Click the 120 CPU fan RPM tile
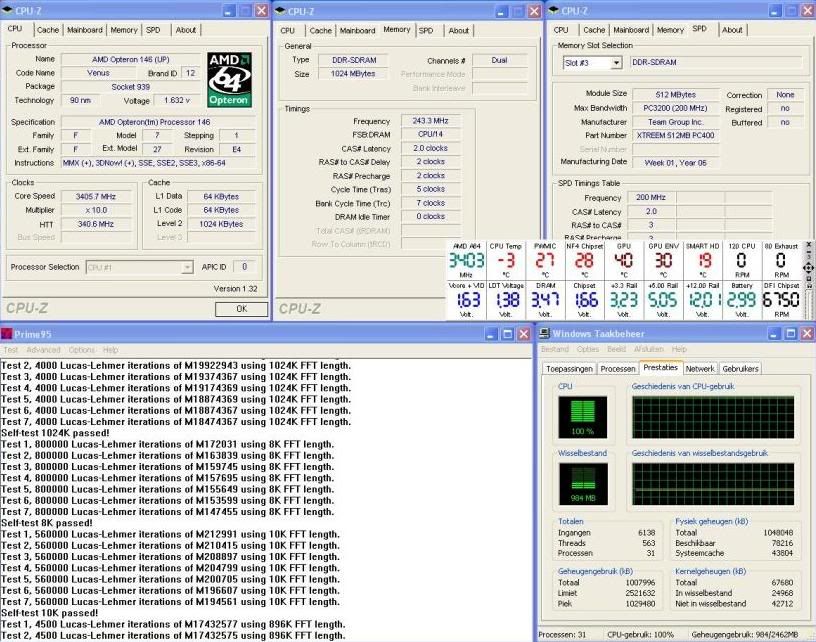816x642 pixels. 742,260
